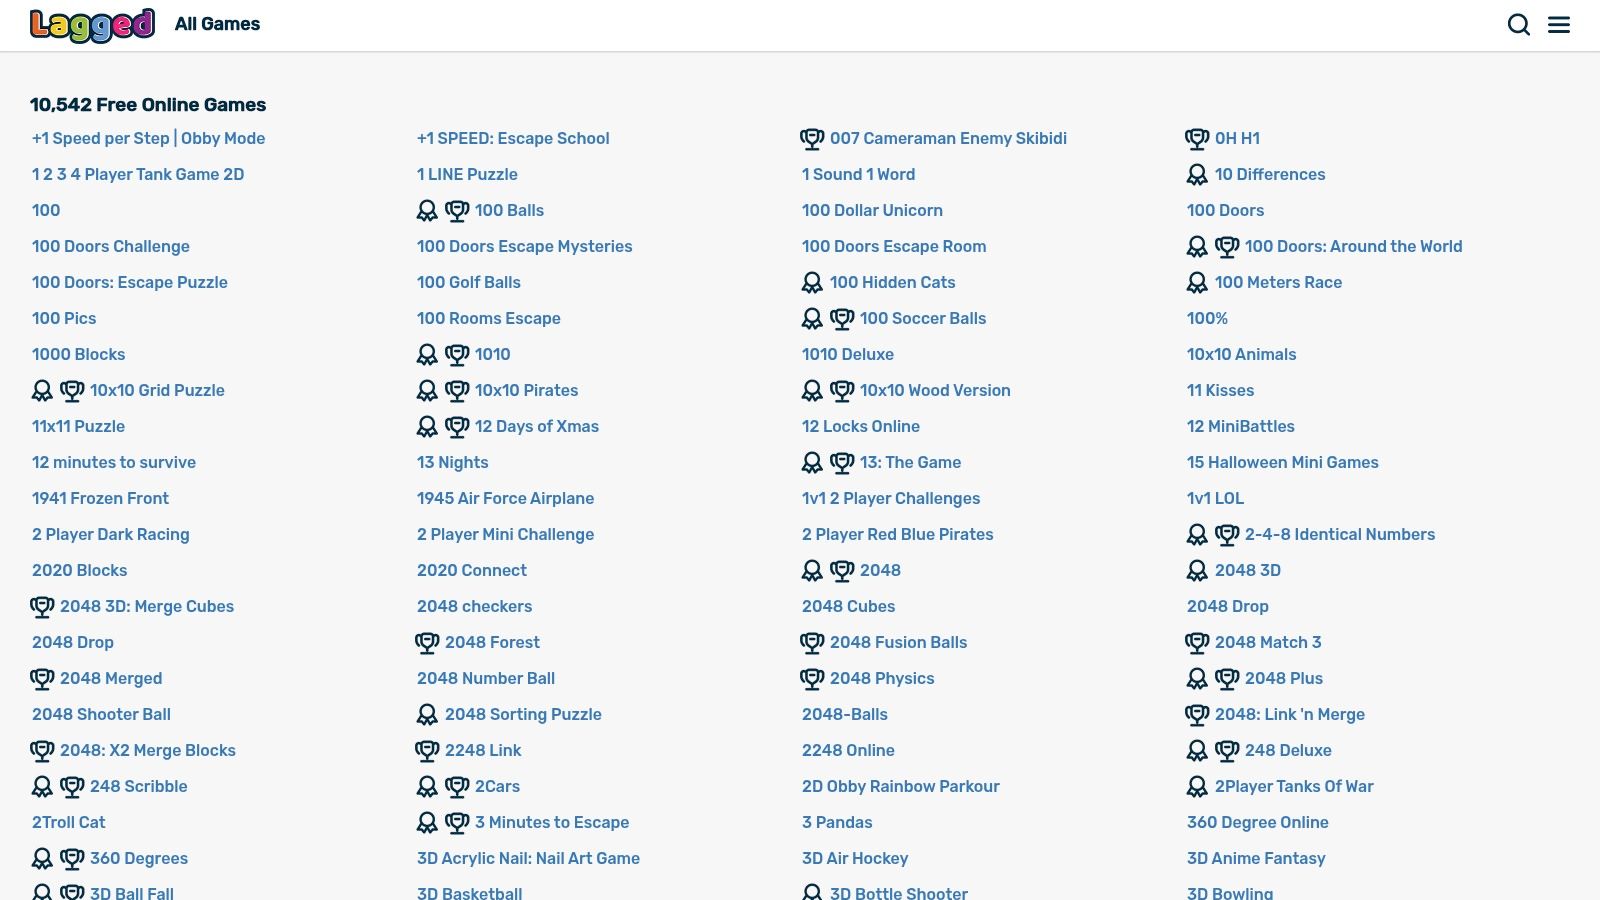Select the 1945 Air Force Airplane game

click(x=505, y=498)
